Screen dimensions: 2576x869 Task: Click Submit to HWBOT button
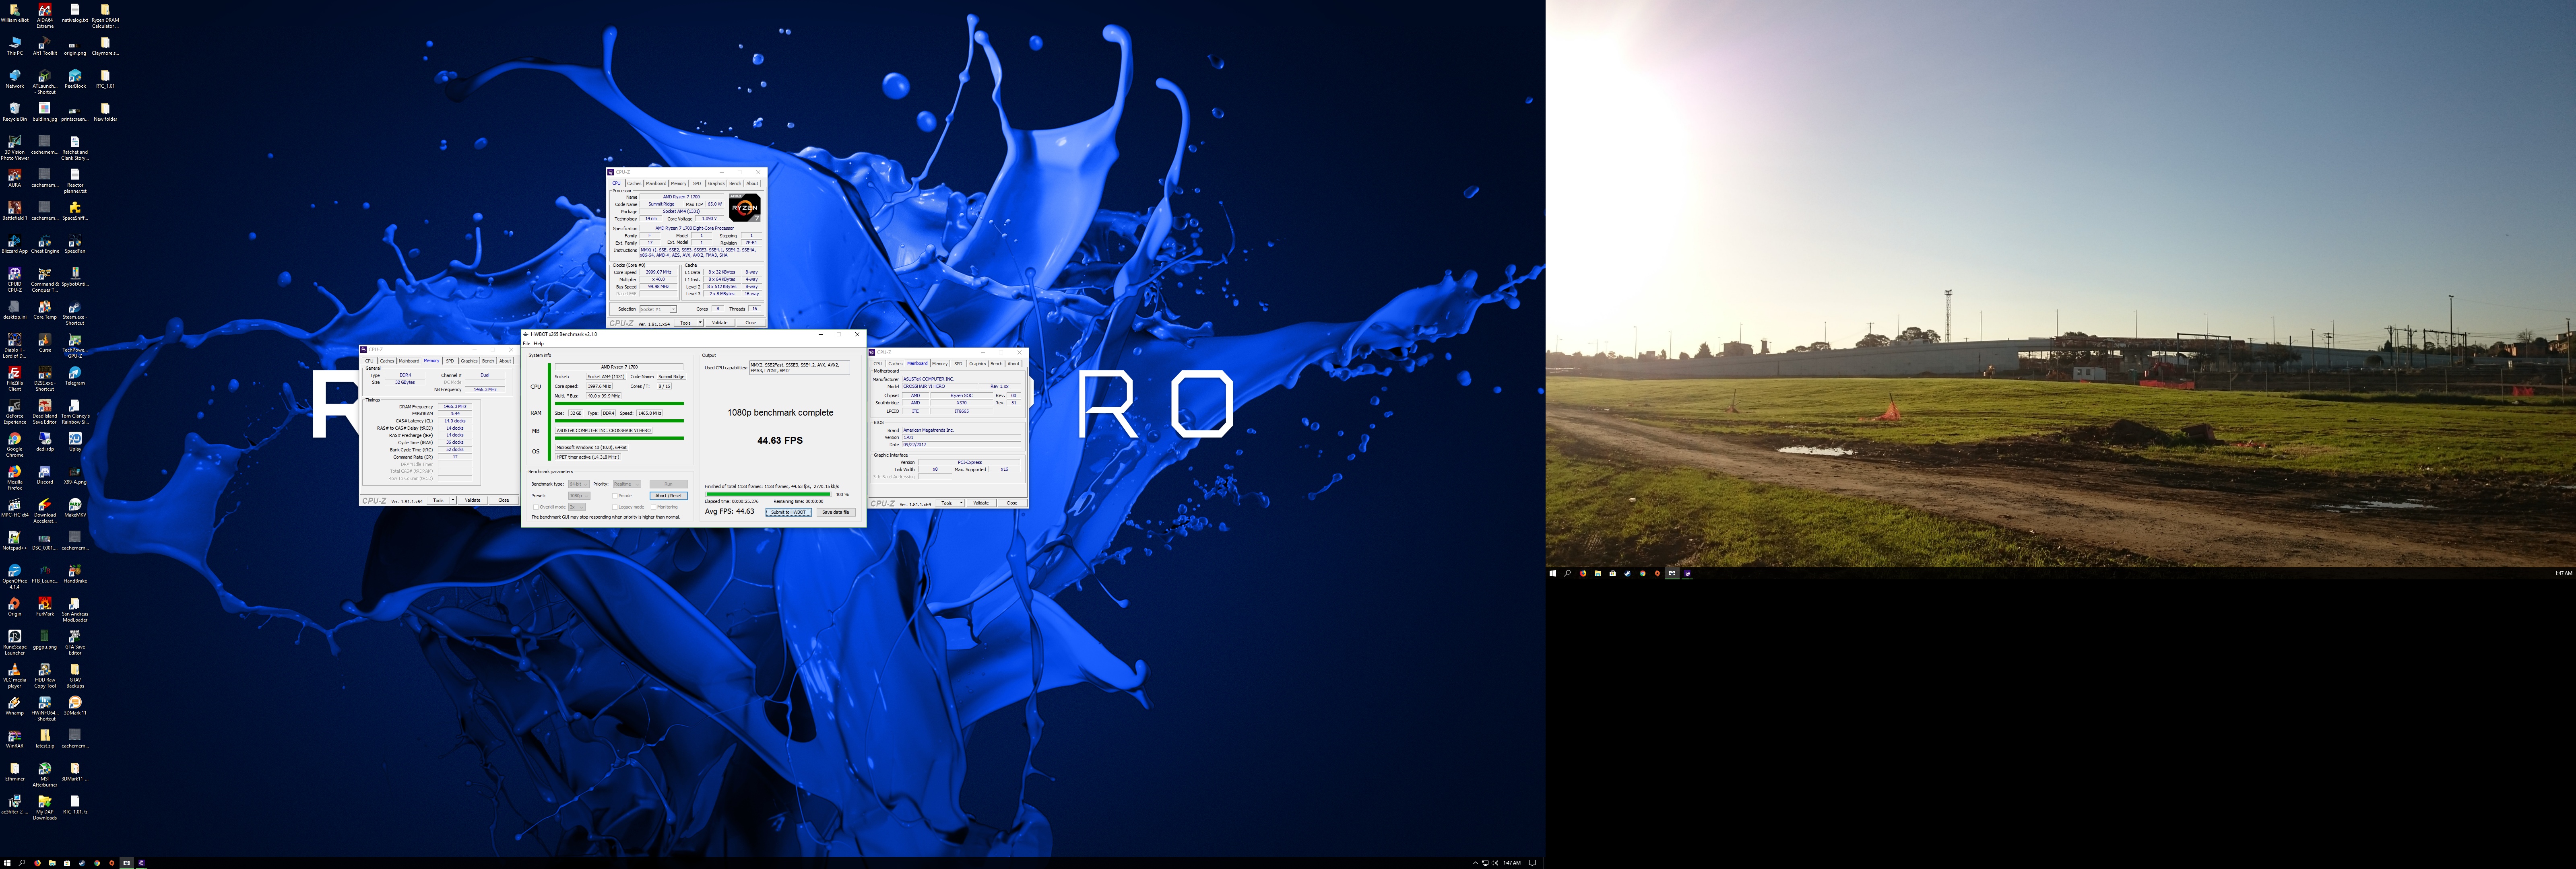pos(788,512)
